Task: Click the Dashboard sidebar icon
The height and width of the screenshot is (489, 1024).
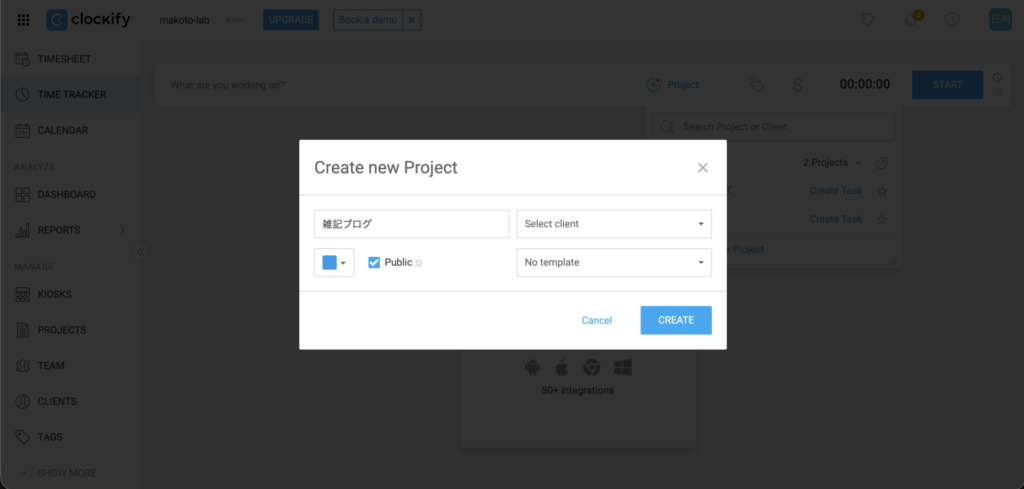Action: click(x=22, y=194)
